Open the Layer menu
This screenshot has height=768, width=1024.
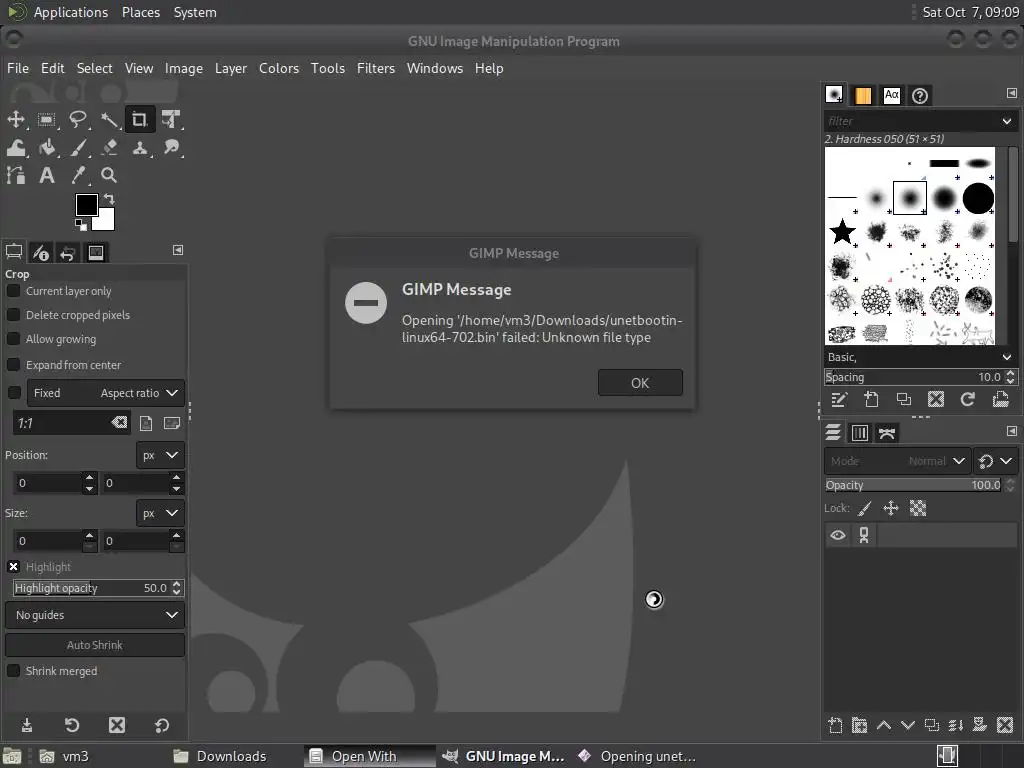coord(231,68)
